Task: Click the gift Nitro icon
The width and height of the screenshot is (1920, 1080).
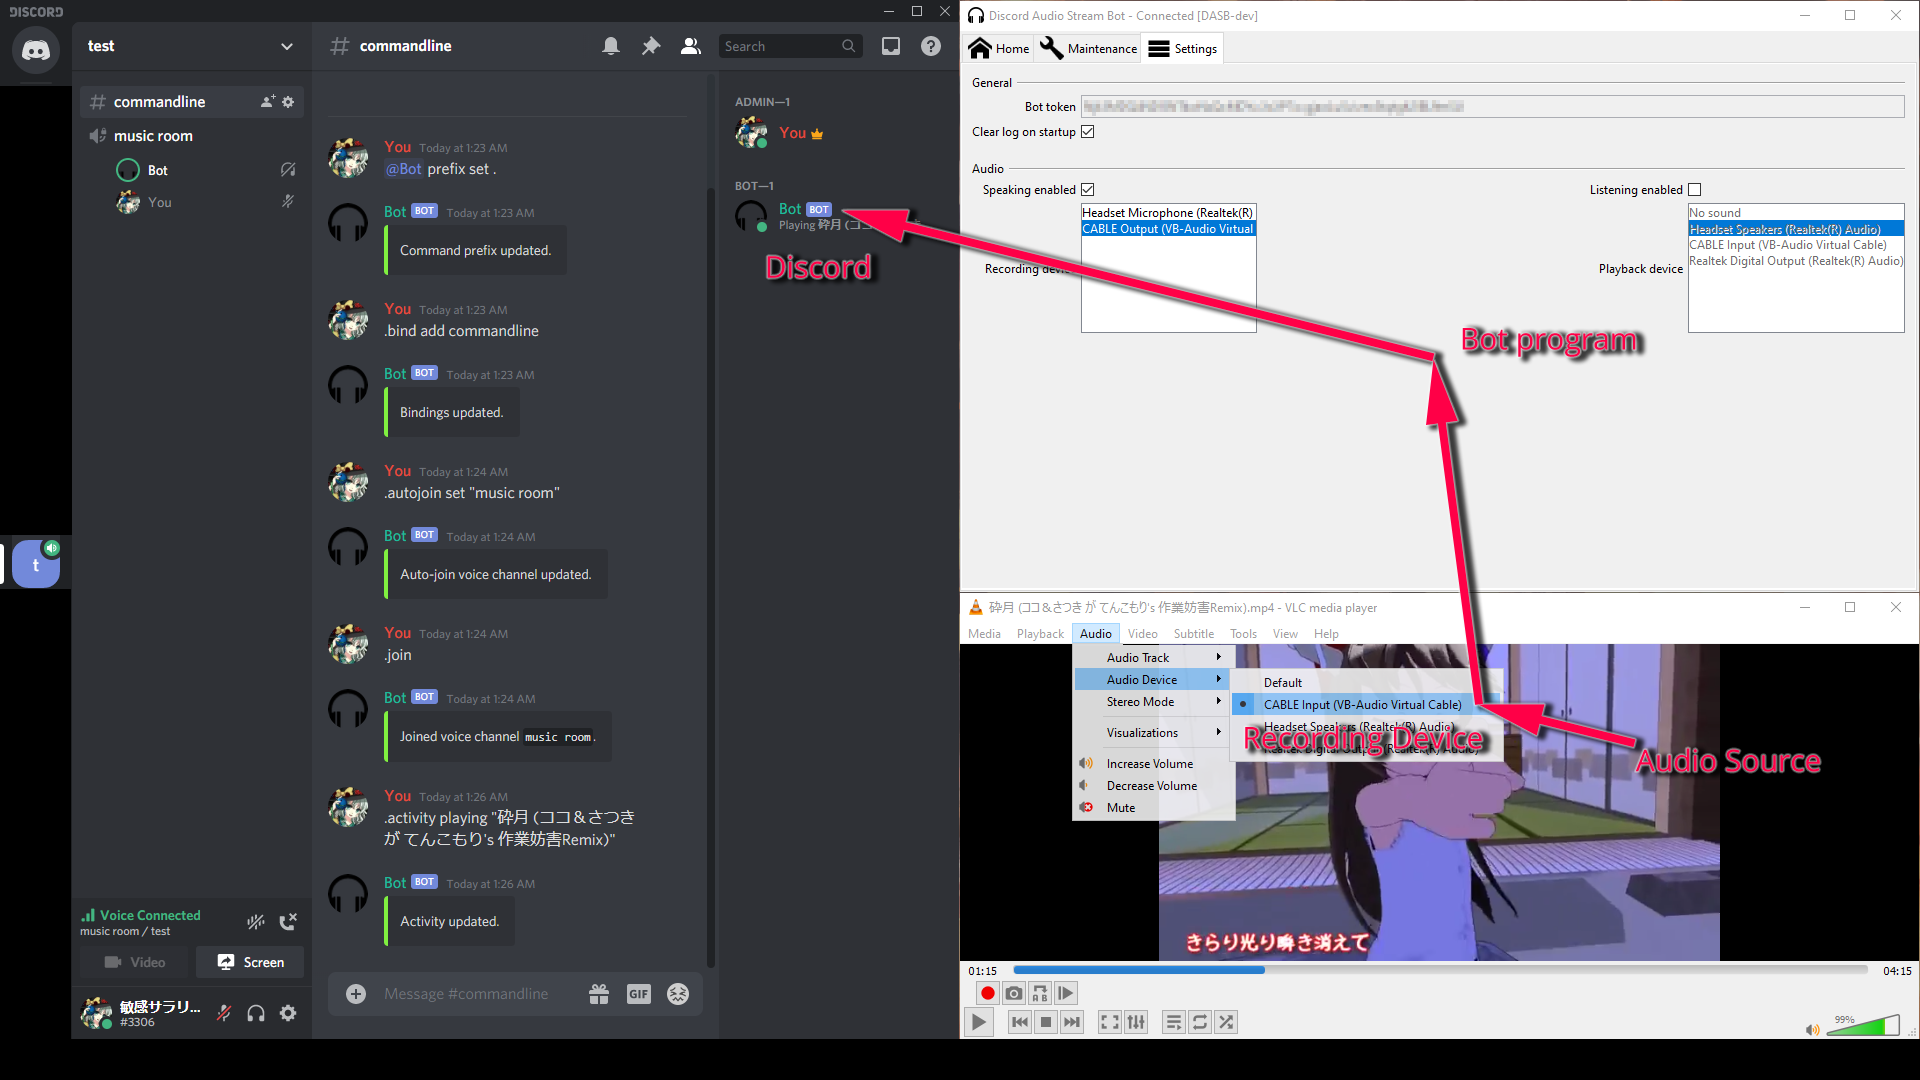Action: [x=599, y=994]
